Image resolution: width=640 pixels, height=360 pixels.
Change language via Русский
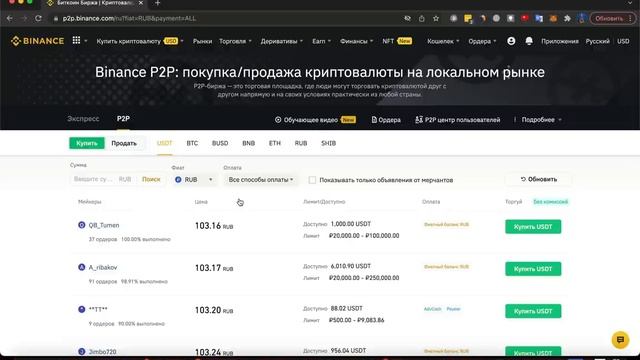[x=598, y=41]
